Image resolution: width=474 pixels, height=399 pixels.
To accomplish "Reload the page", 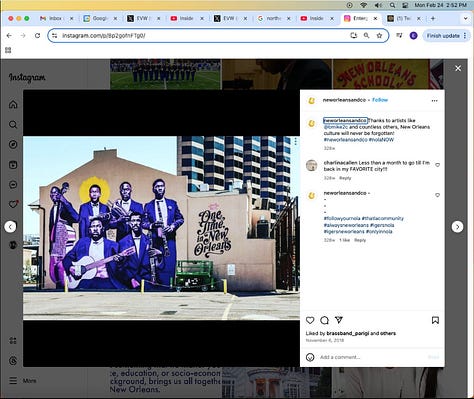I will [37, 36].
